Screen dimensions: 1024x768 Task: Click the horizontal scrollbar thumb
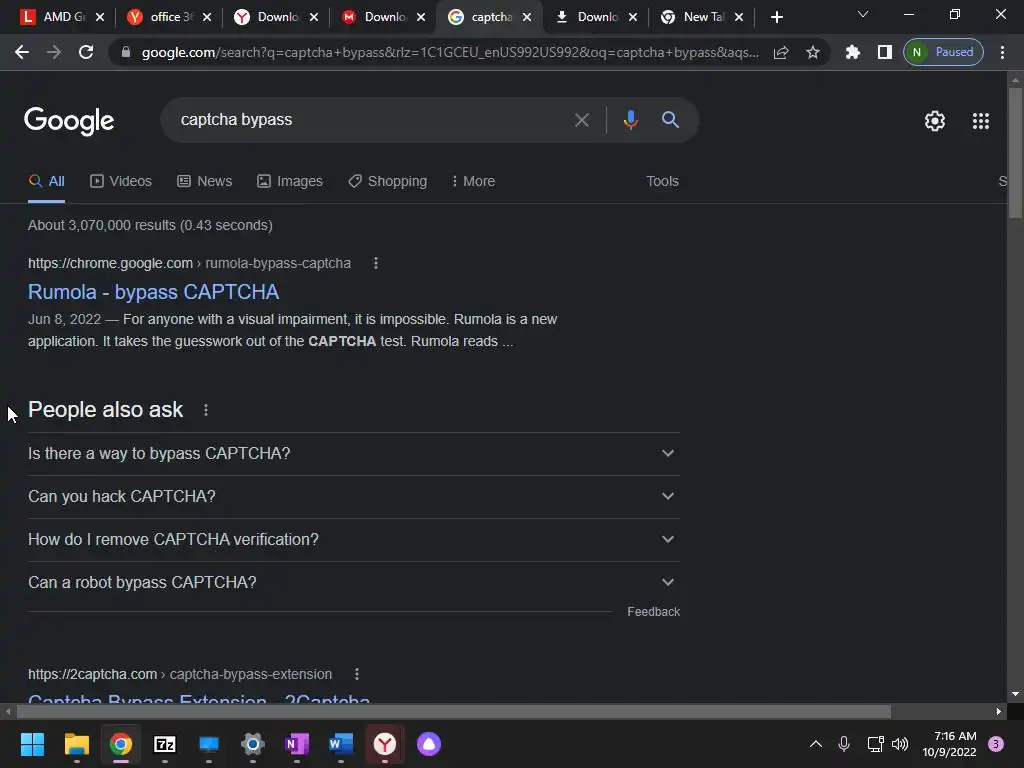click(x=454, y=711)
